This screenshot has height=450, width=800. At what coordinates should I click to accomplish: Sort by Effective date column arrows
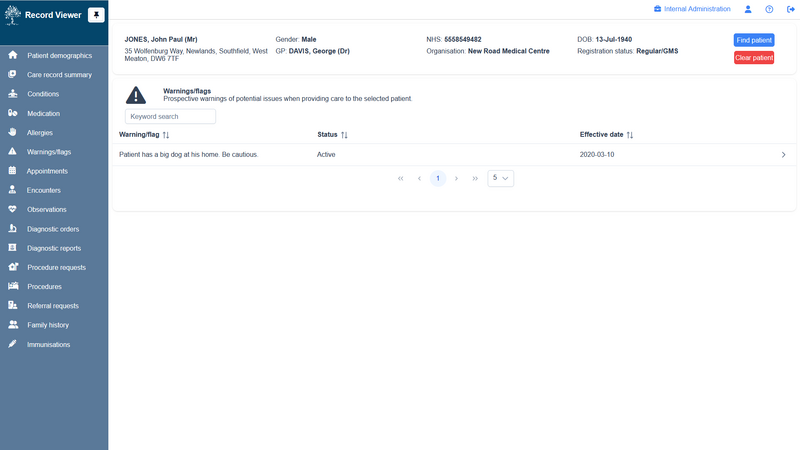click(x=630, y=135)
